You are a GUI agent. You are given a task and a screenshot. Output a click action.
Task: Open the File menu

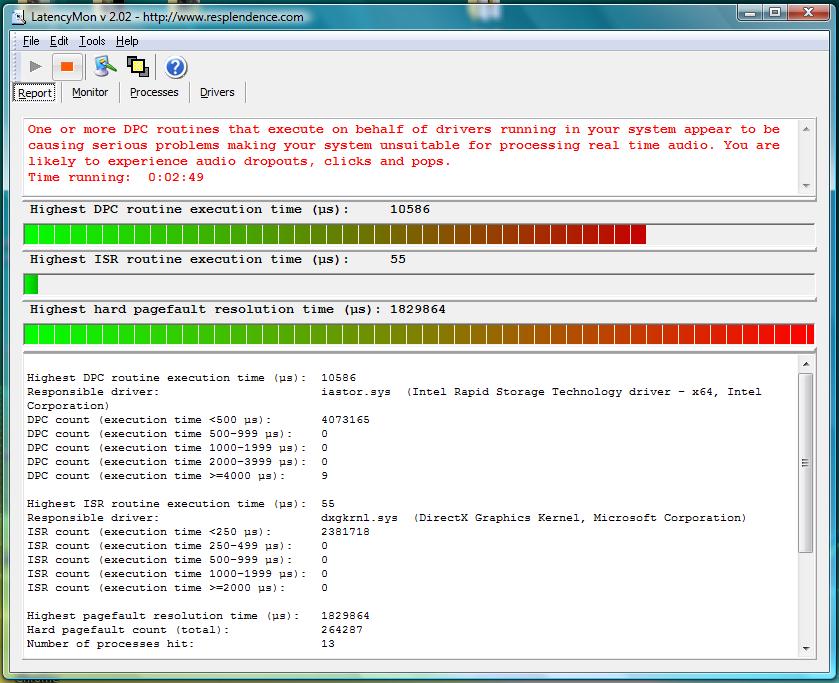point(31,41)
